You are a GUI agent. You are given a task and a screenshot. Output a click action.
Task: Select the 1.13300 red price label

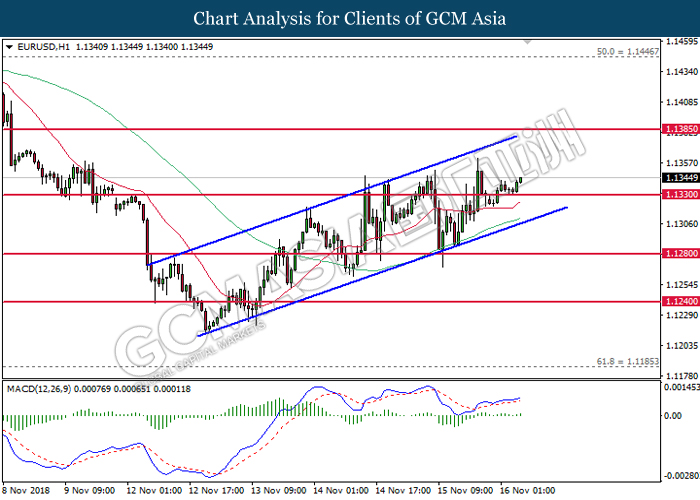(681, 194)
